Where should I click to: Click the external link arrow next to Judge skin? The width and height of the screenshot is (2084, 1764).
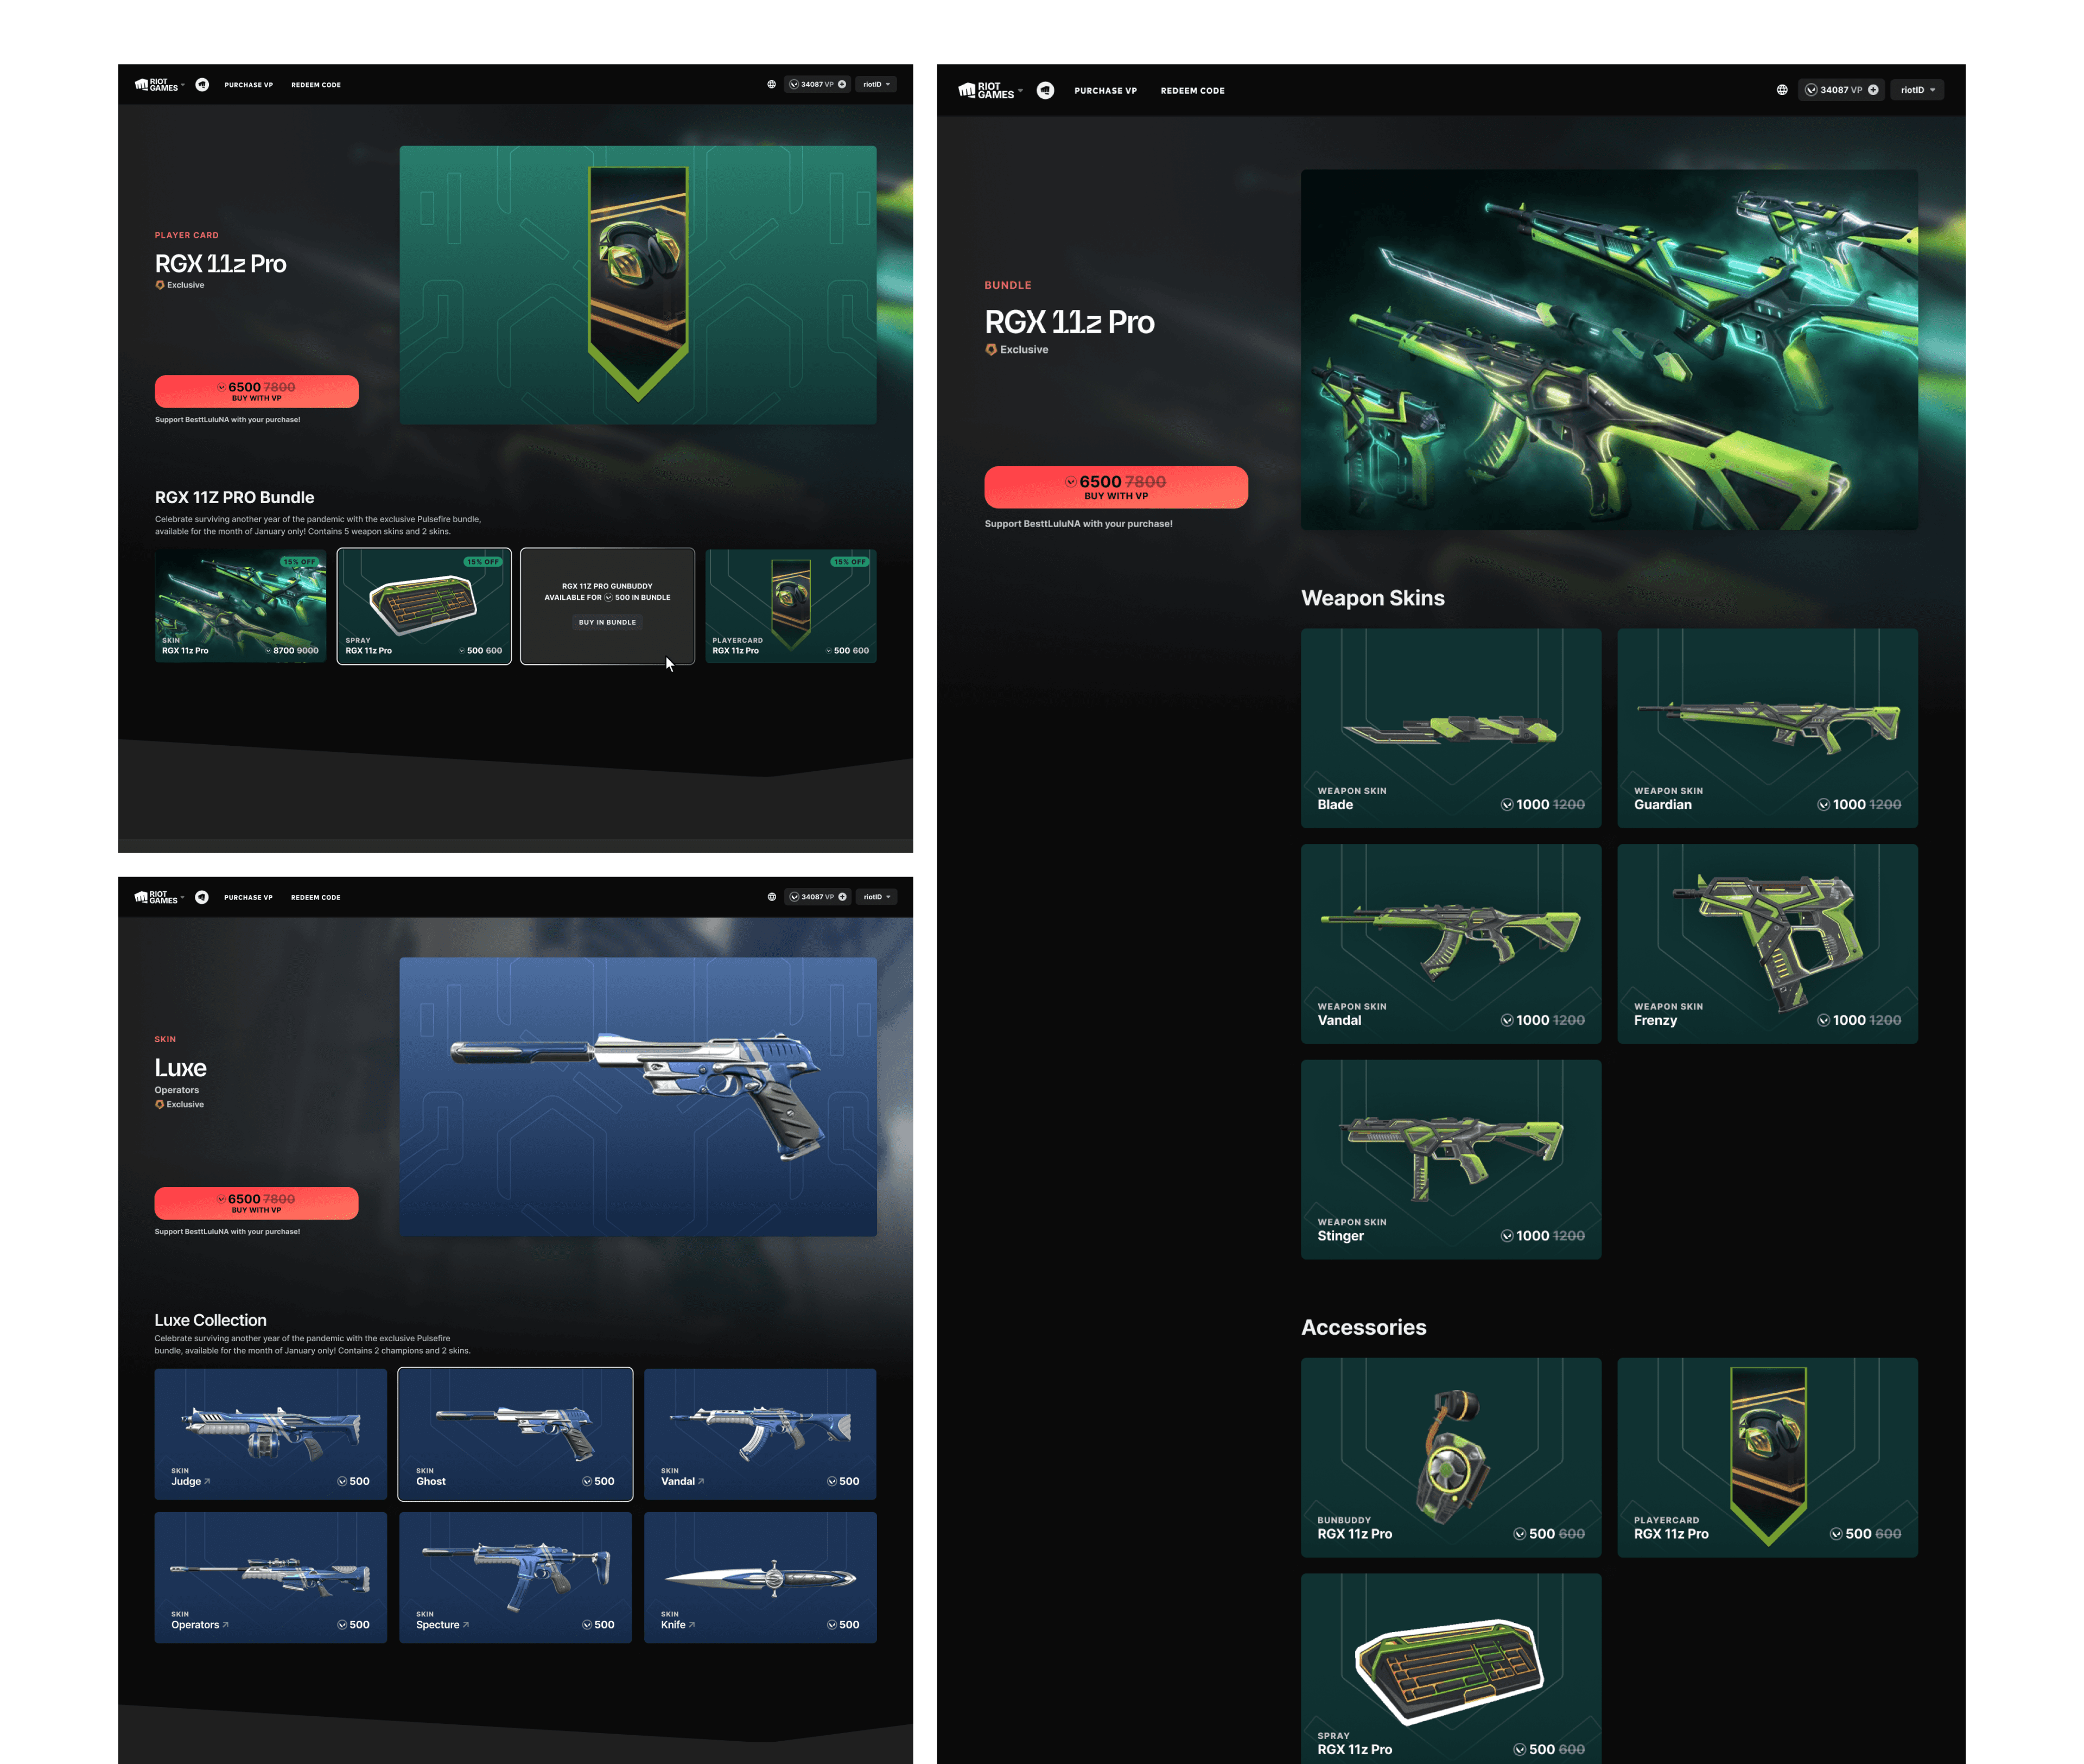[207, 1481]
